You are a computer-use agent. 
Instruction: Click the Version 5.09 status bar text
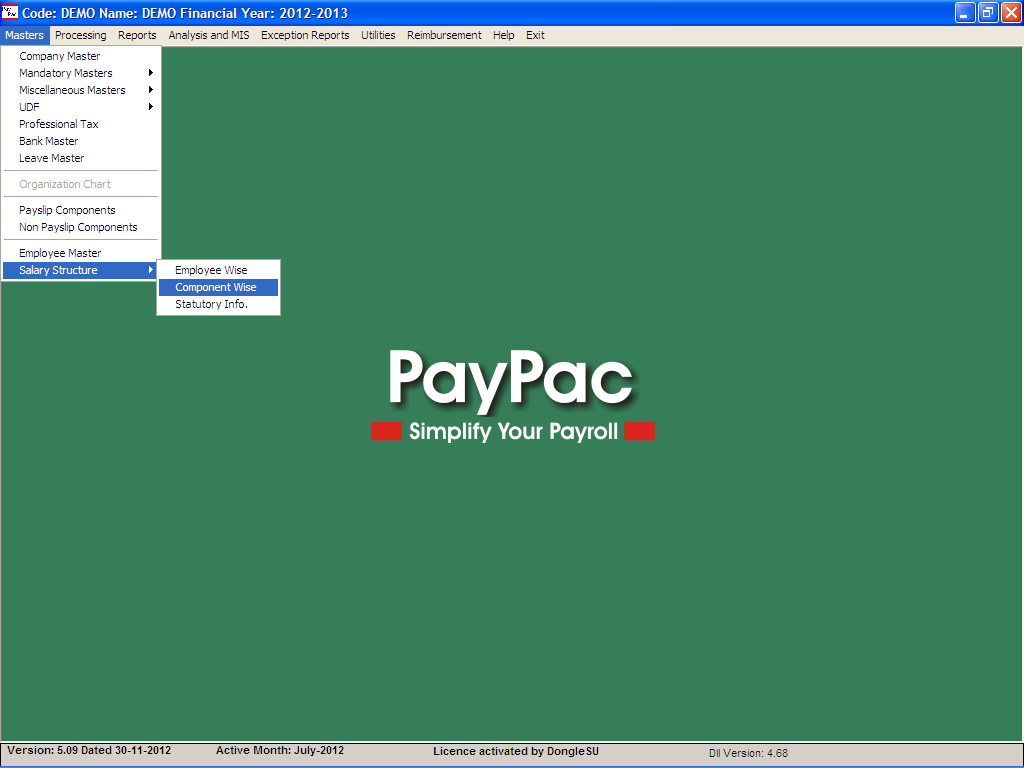click(x=89, y=750)
